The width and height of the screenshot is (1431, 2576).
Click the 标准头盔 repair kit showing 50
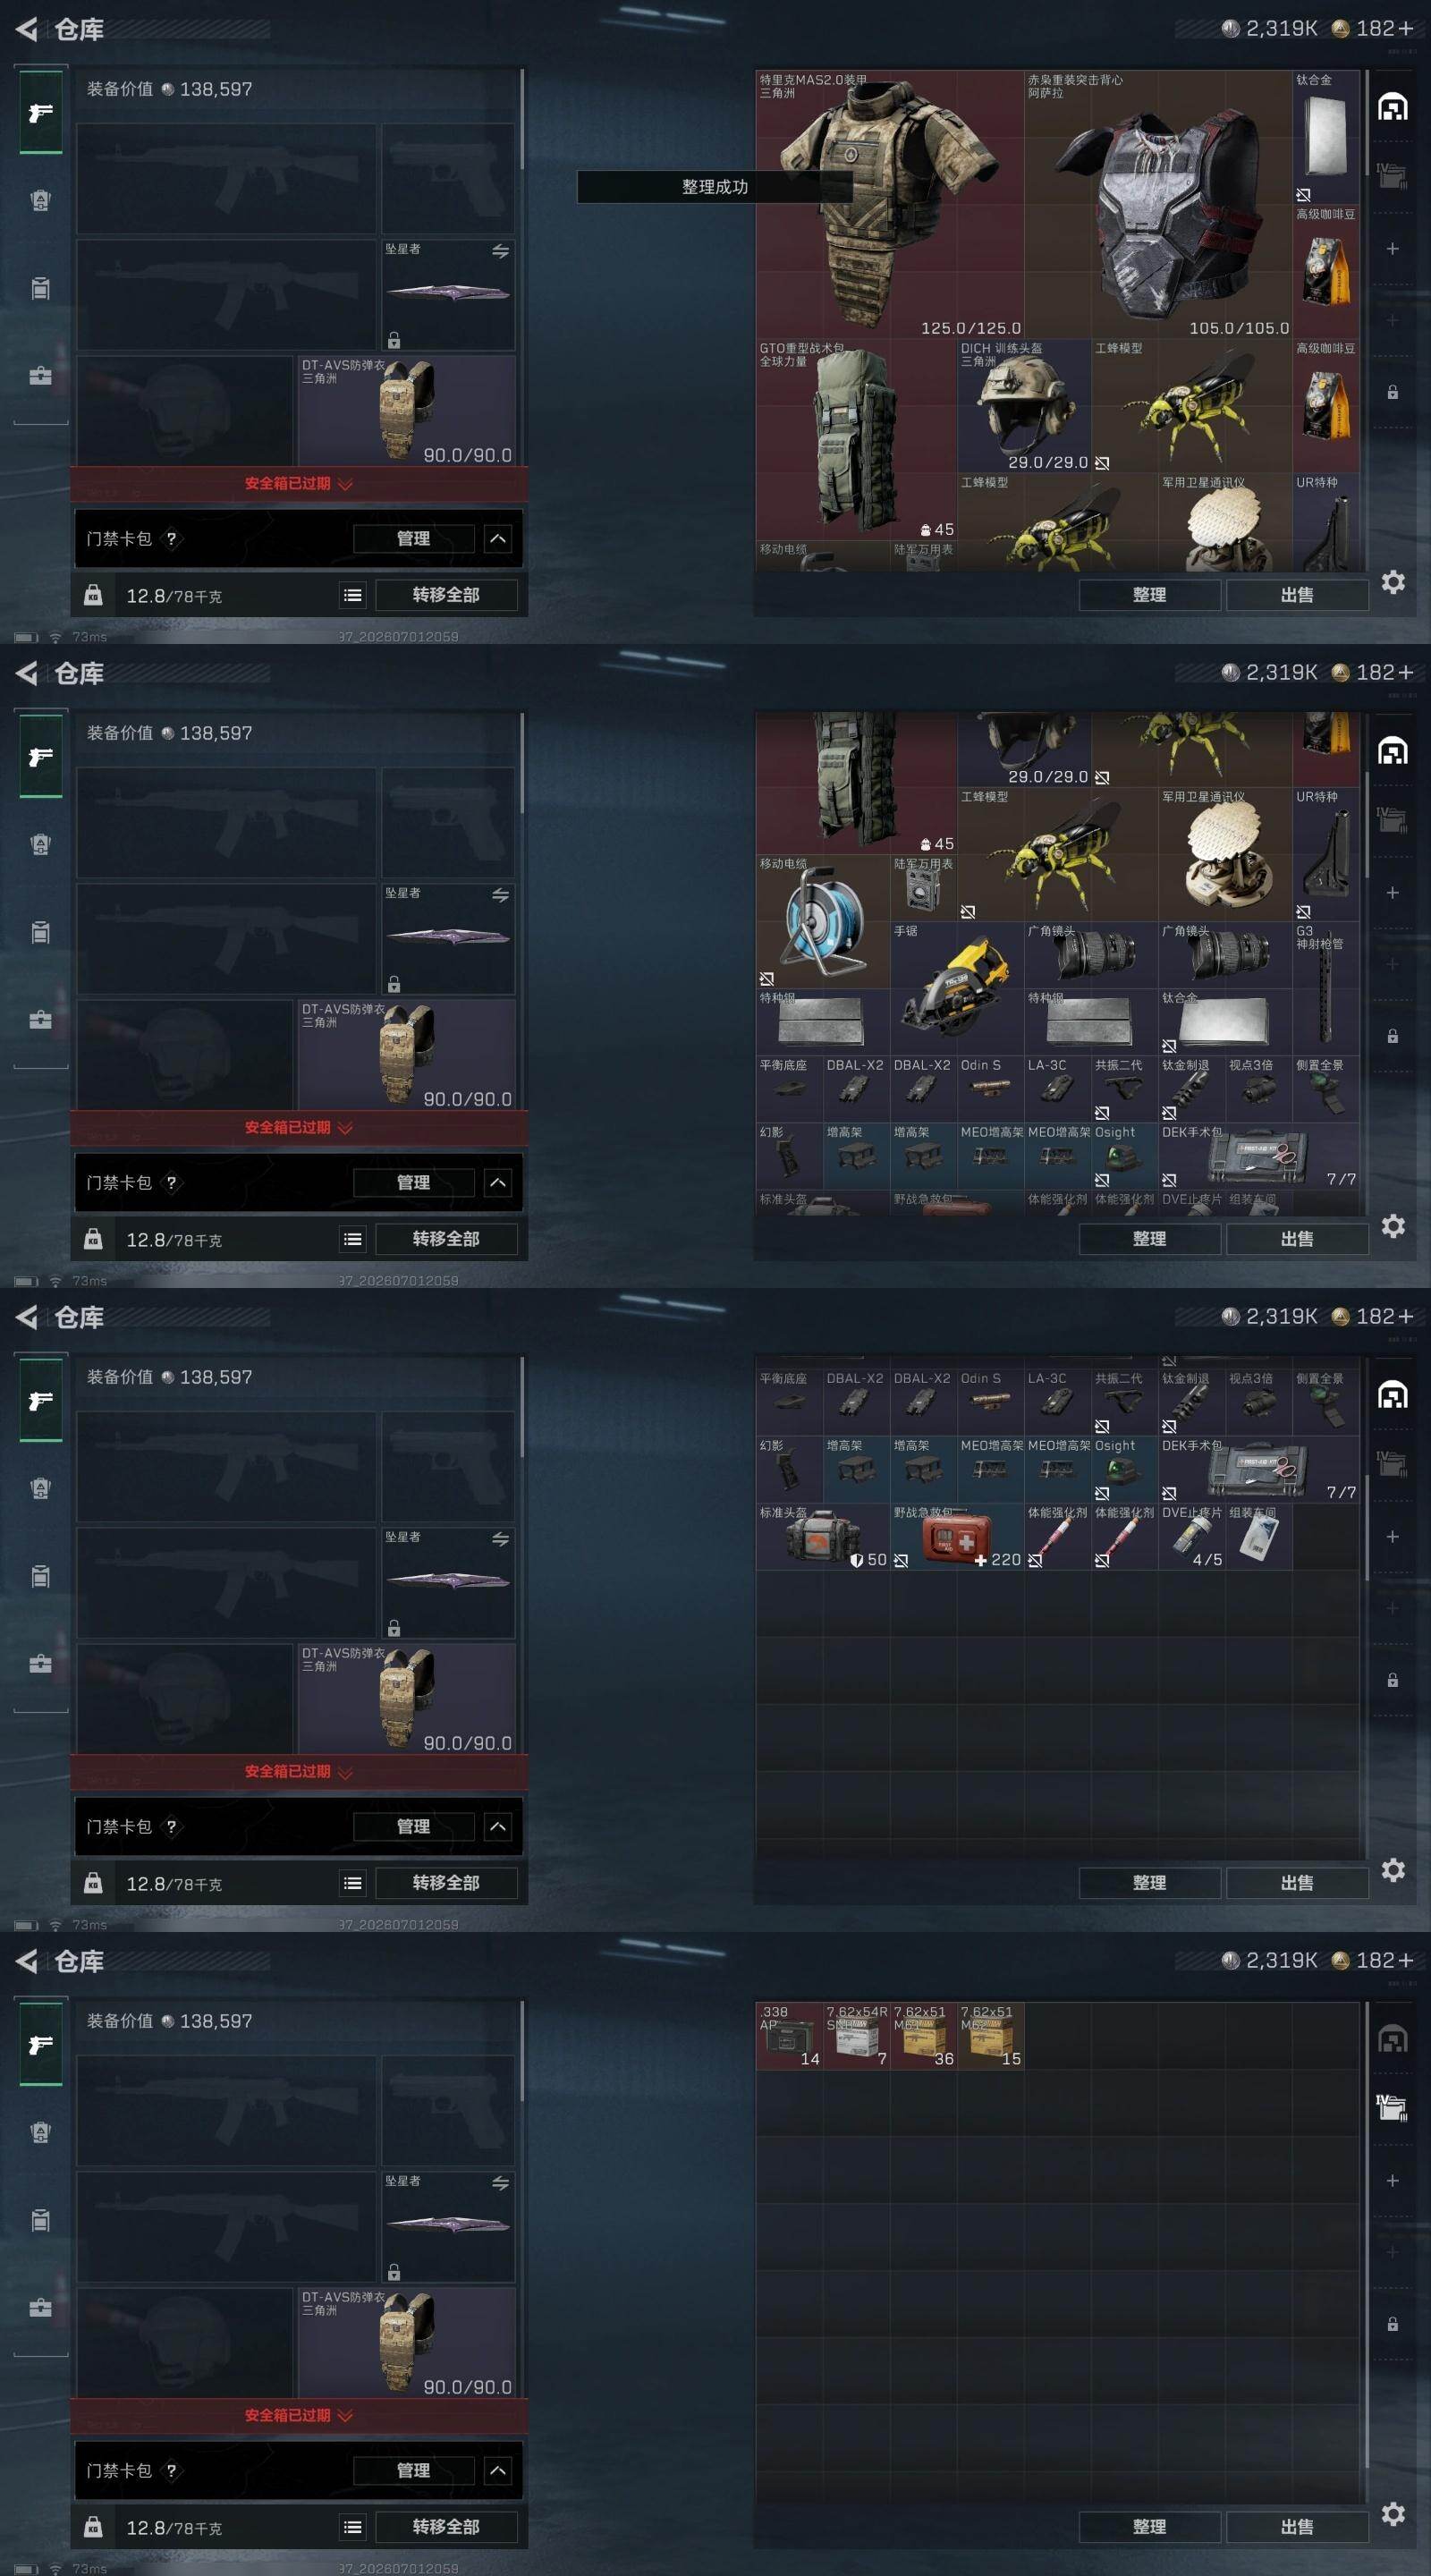click(x=823, y=1536)
